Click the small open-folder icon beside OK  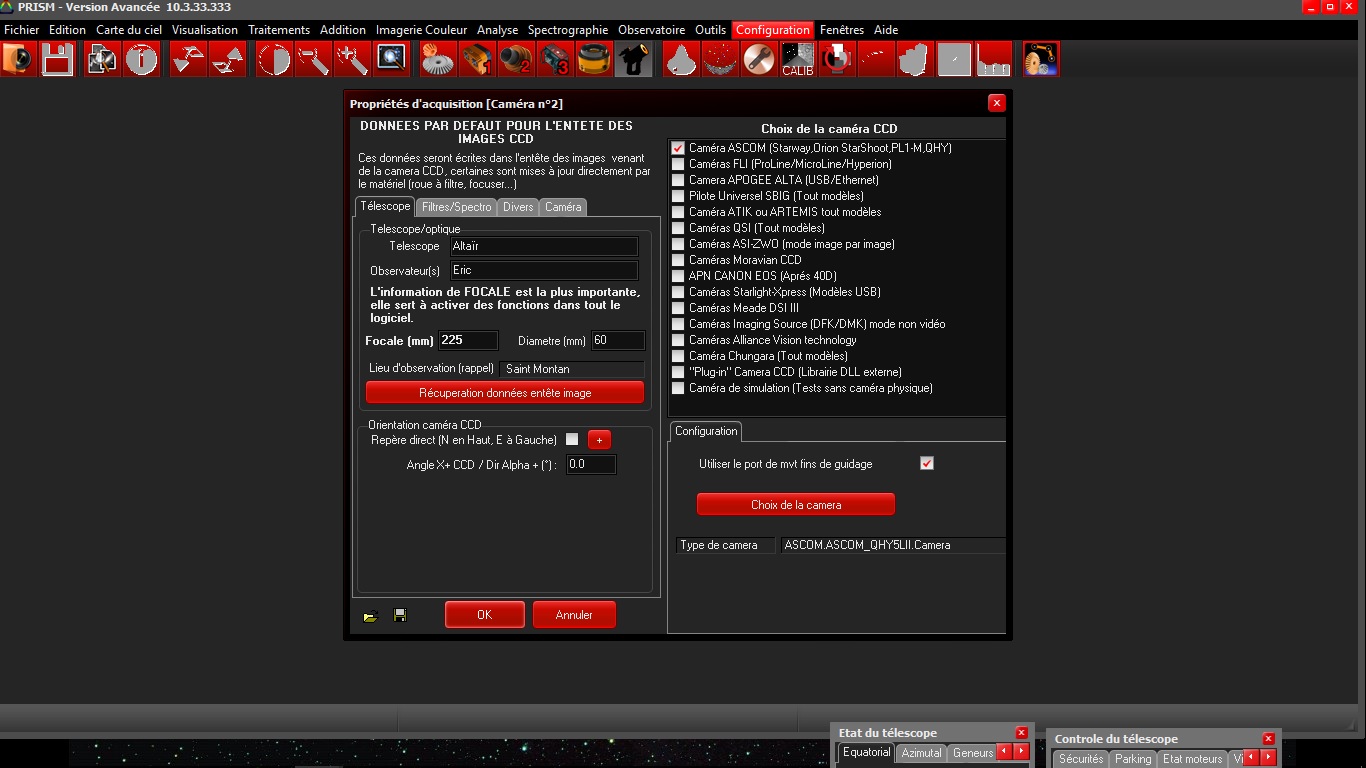(370, 616)
